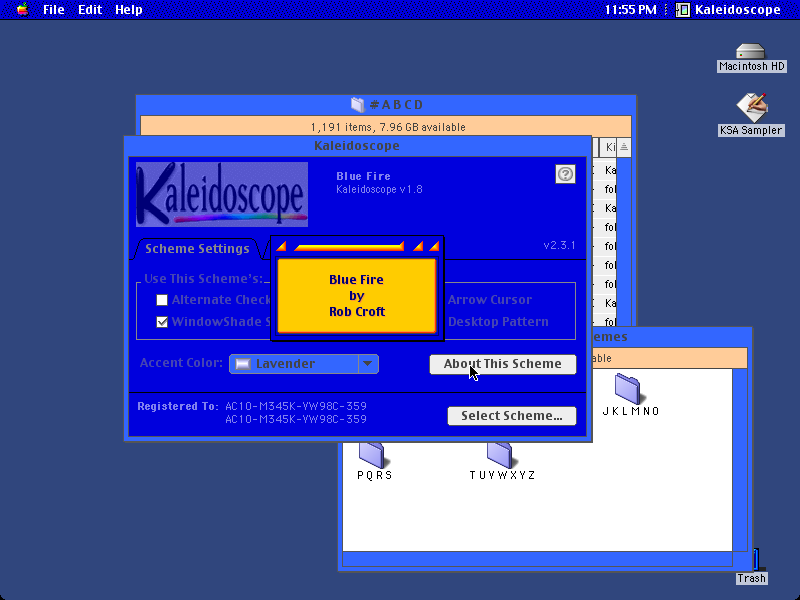Click the second-from-right triangle on Blue Fire popup
The width and height of the screenshot is (800, 600).
[x=418, y=247]
